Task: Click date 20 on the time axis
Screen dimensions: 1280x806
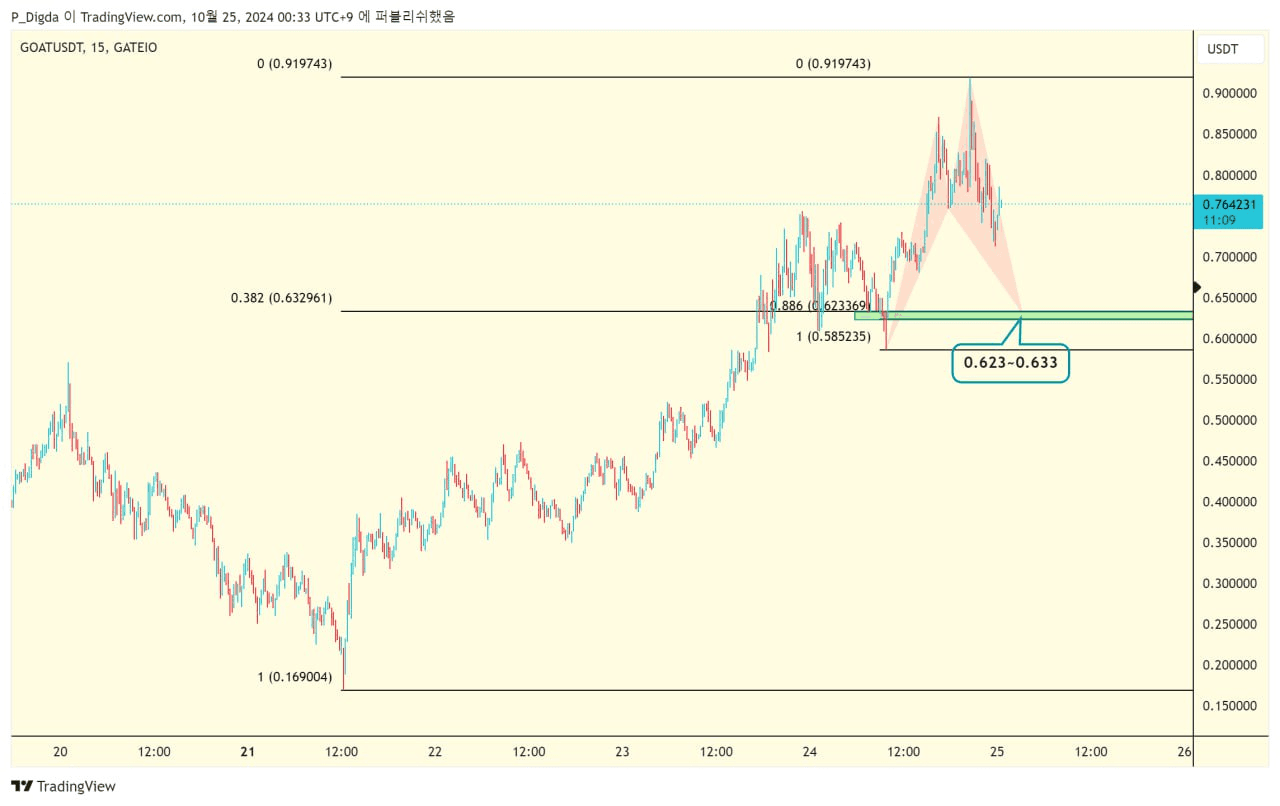Action: [60, 752]
